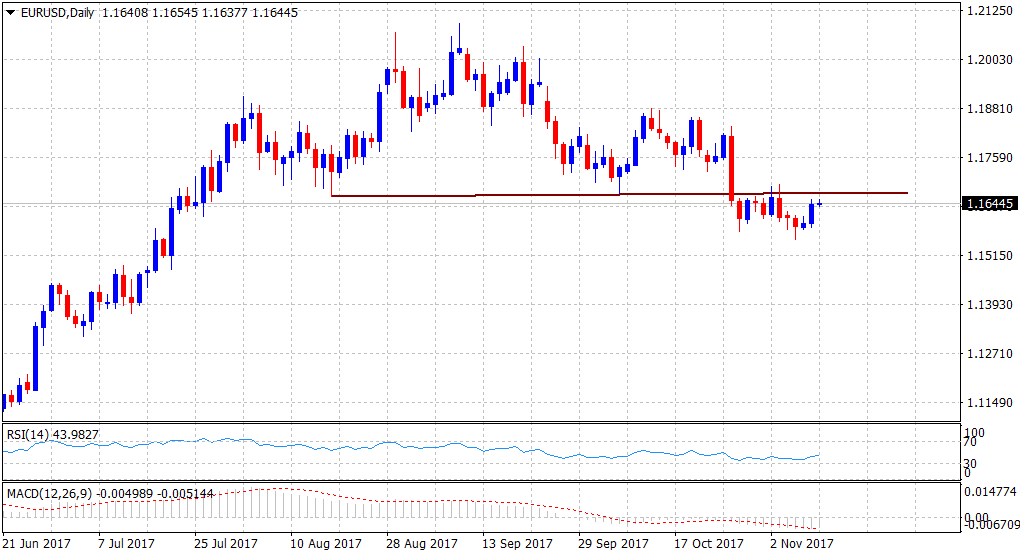
Task: Click the 13 Sep 2017 date label
Action: pyautogui.click(x=517, y=543)
